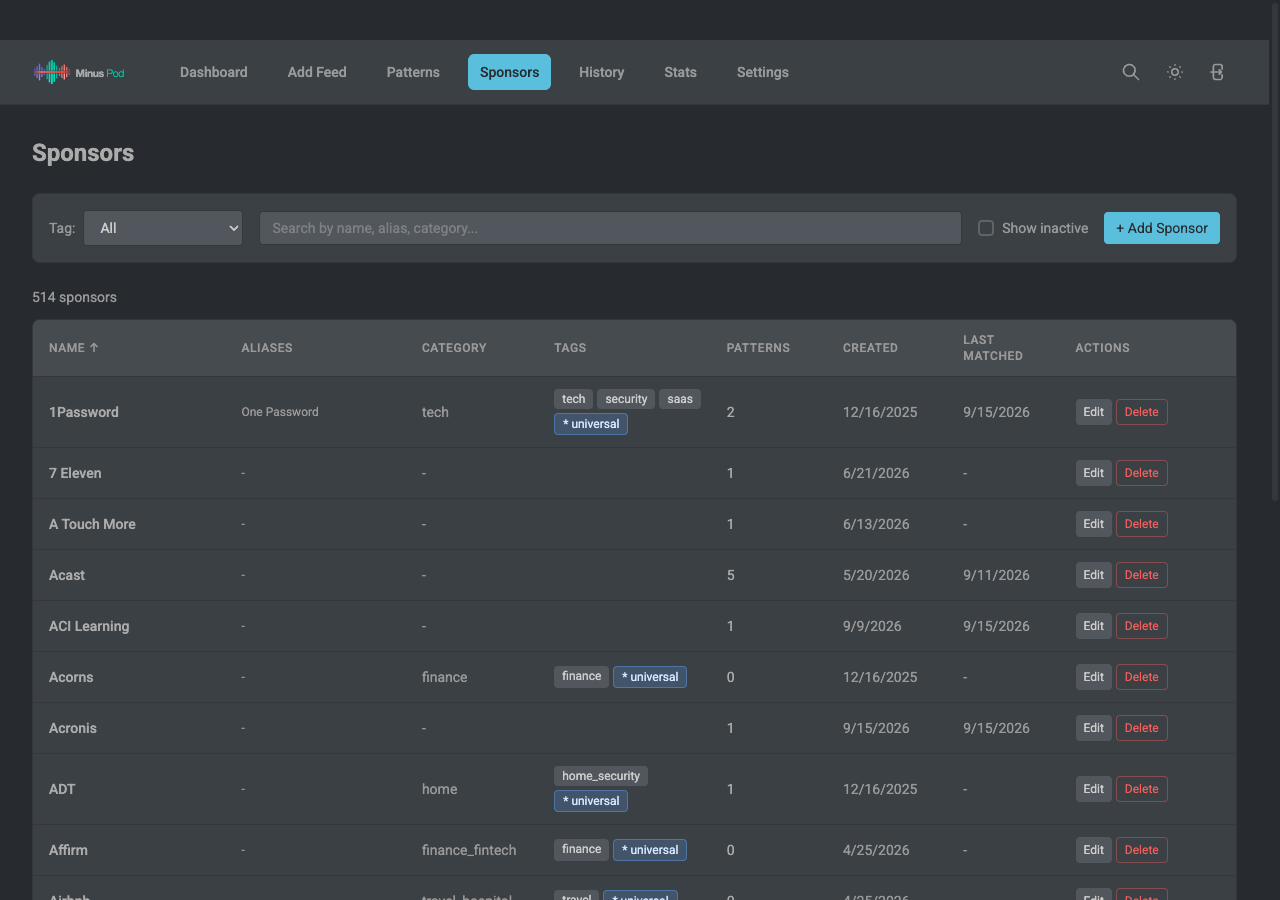Delete the ACI Learning sponsor
Image resolution: width=1280 pixels, height=900 pixels.
point(1141,626)
